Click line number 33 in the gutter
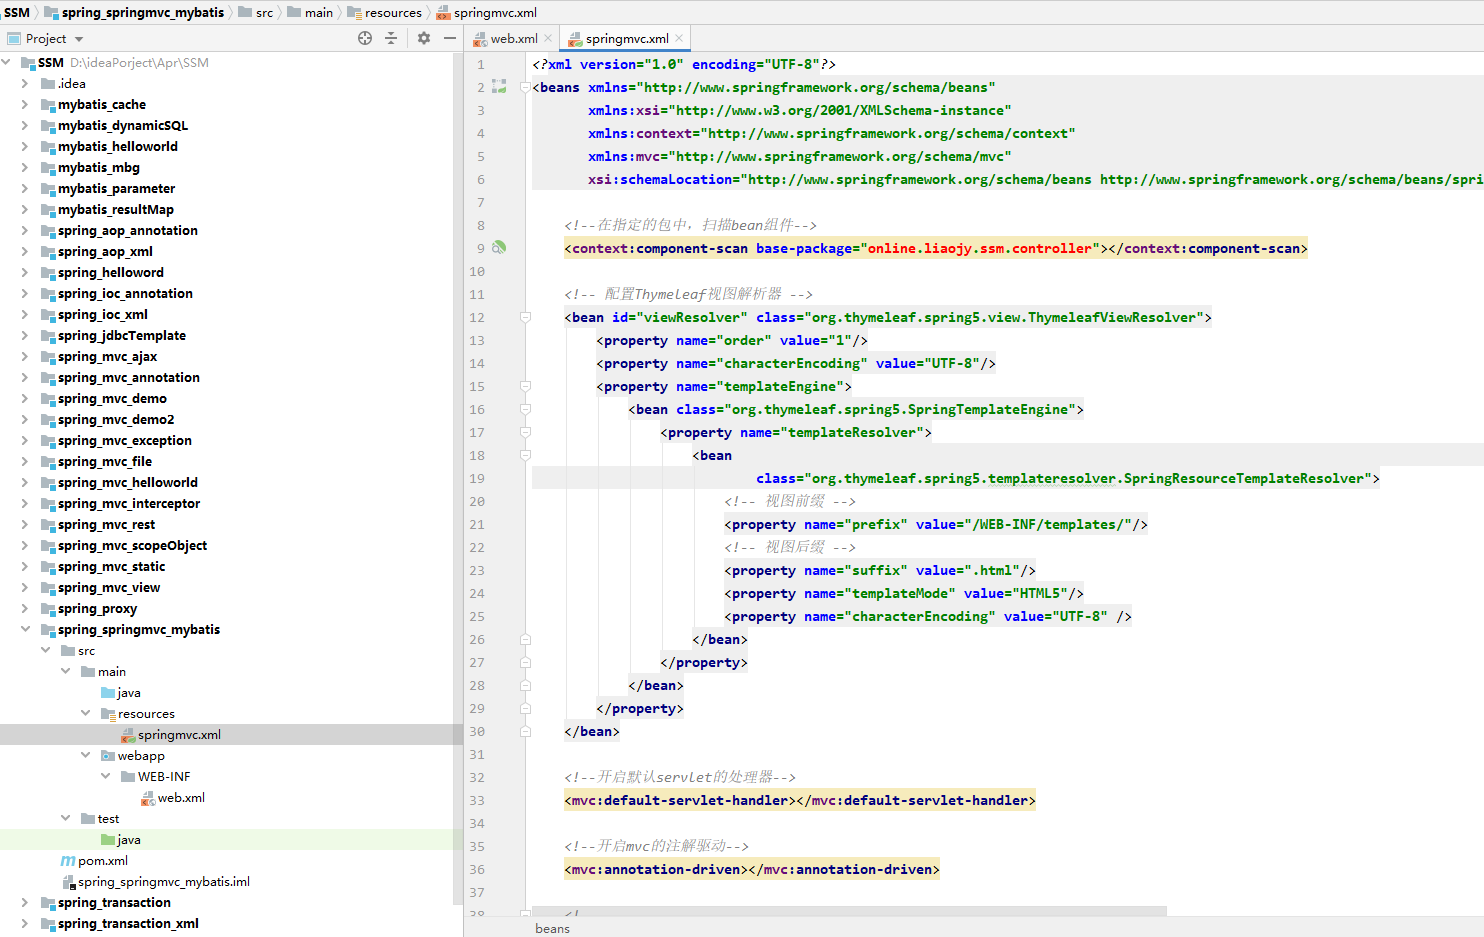 [477, 800]
